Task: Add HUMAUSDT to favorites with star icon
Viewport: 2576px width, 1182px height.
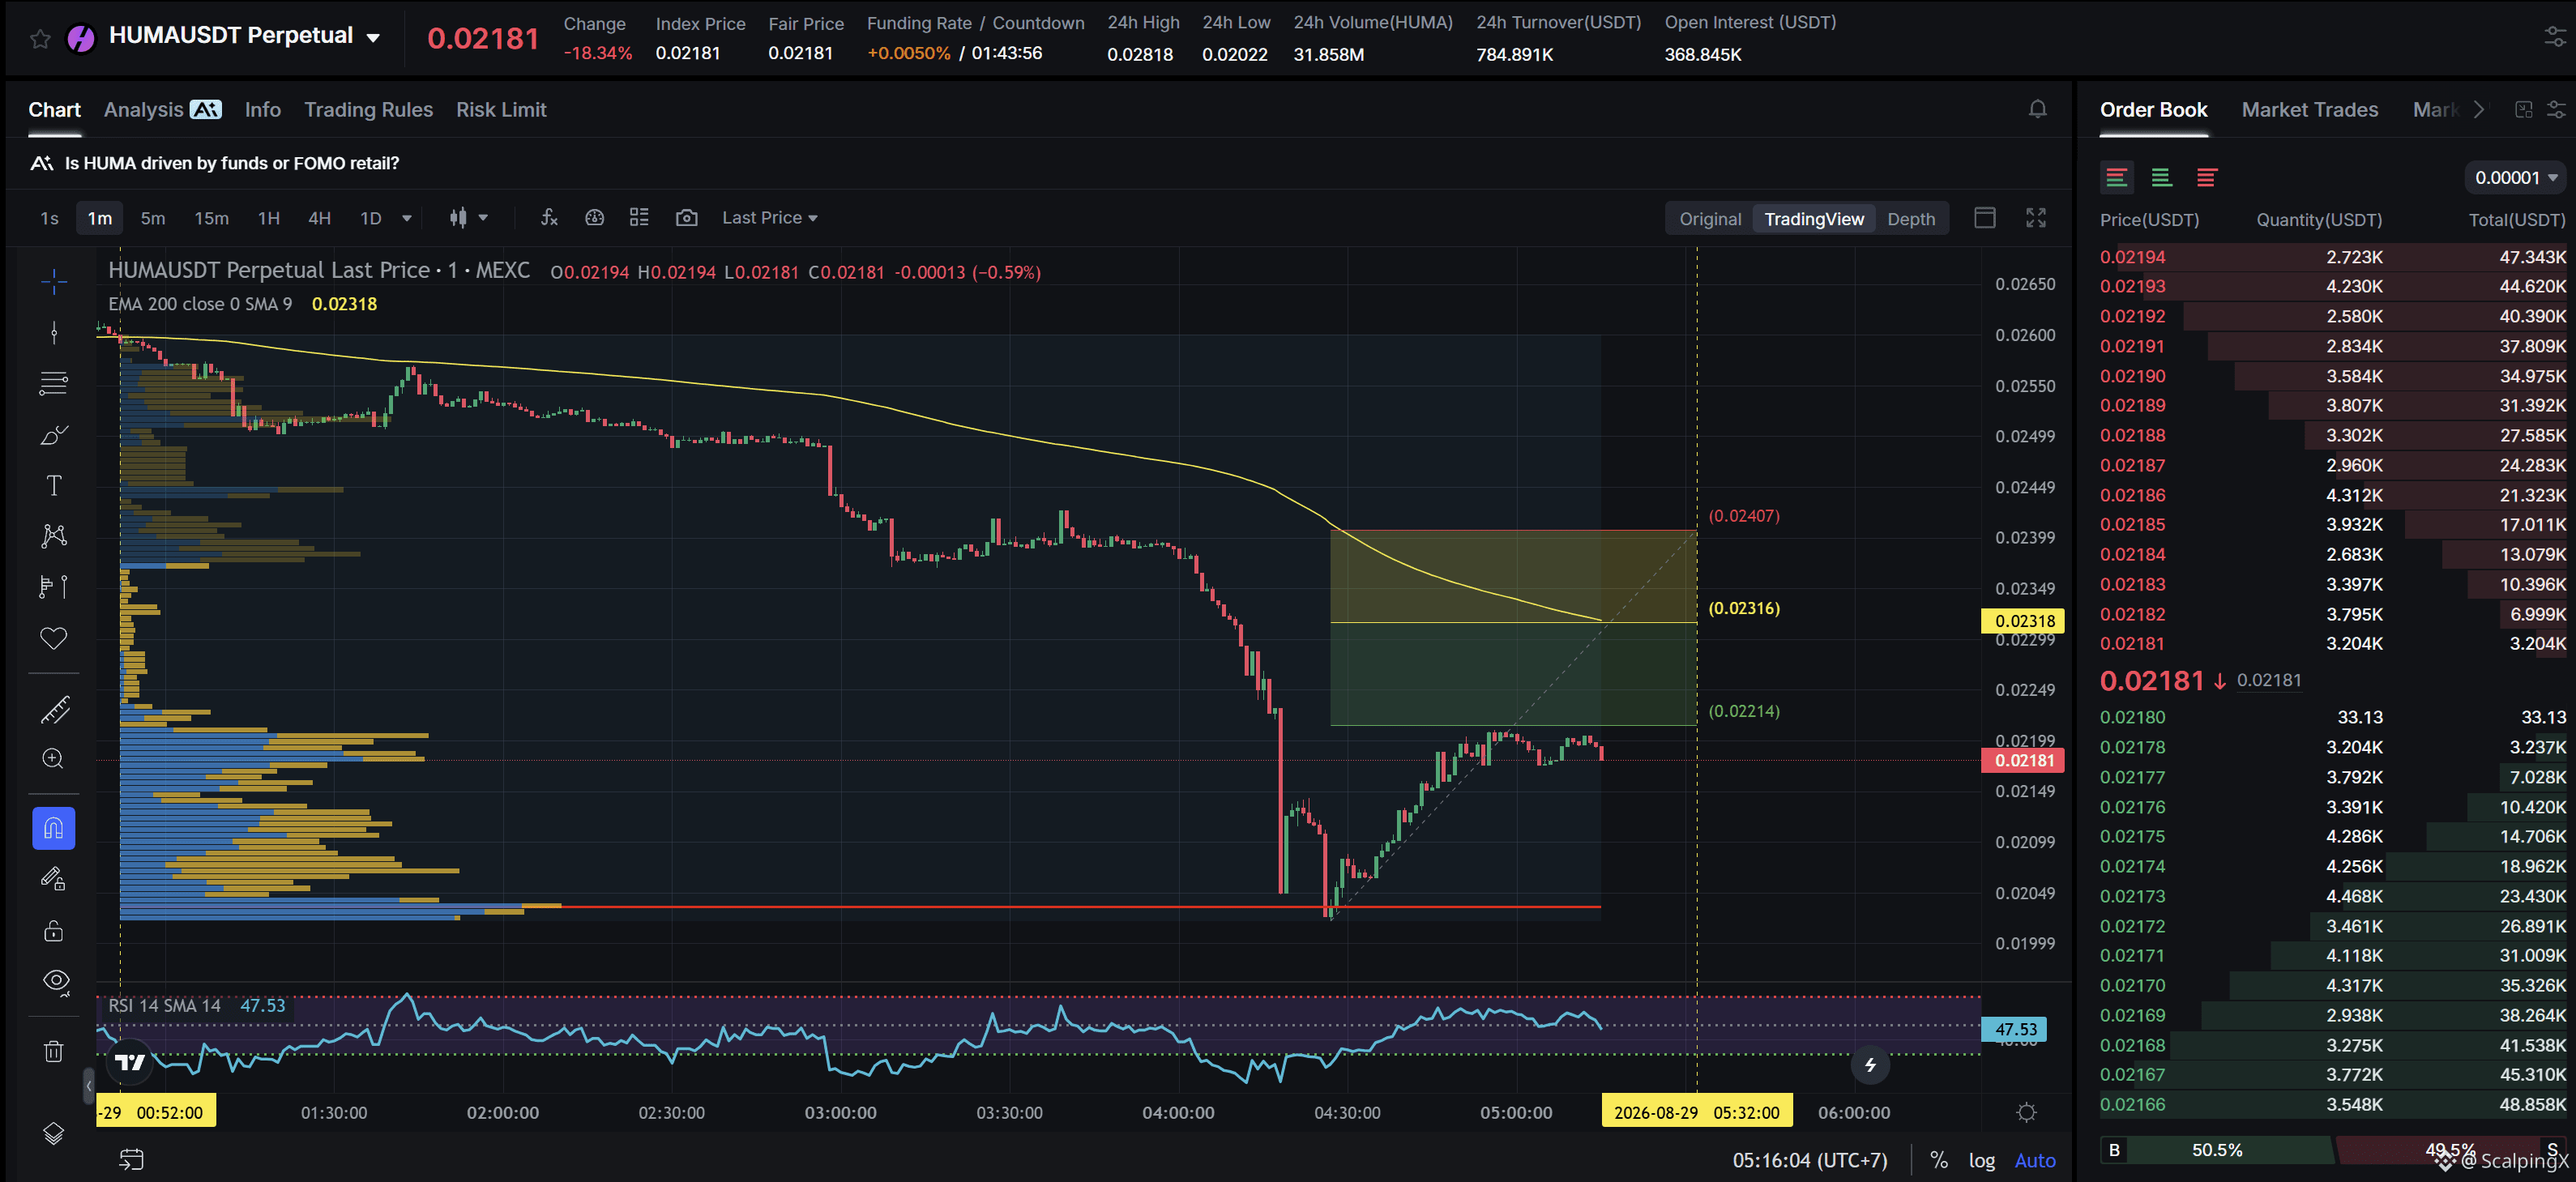Action: (40, 39)
